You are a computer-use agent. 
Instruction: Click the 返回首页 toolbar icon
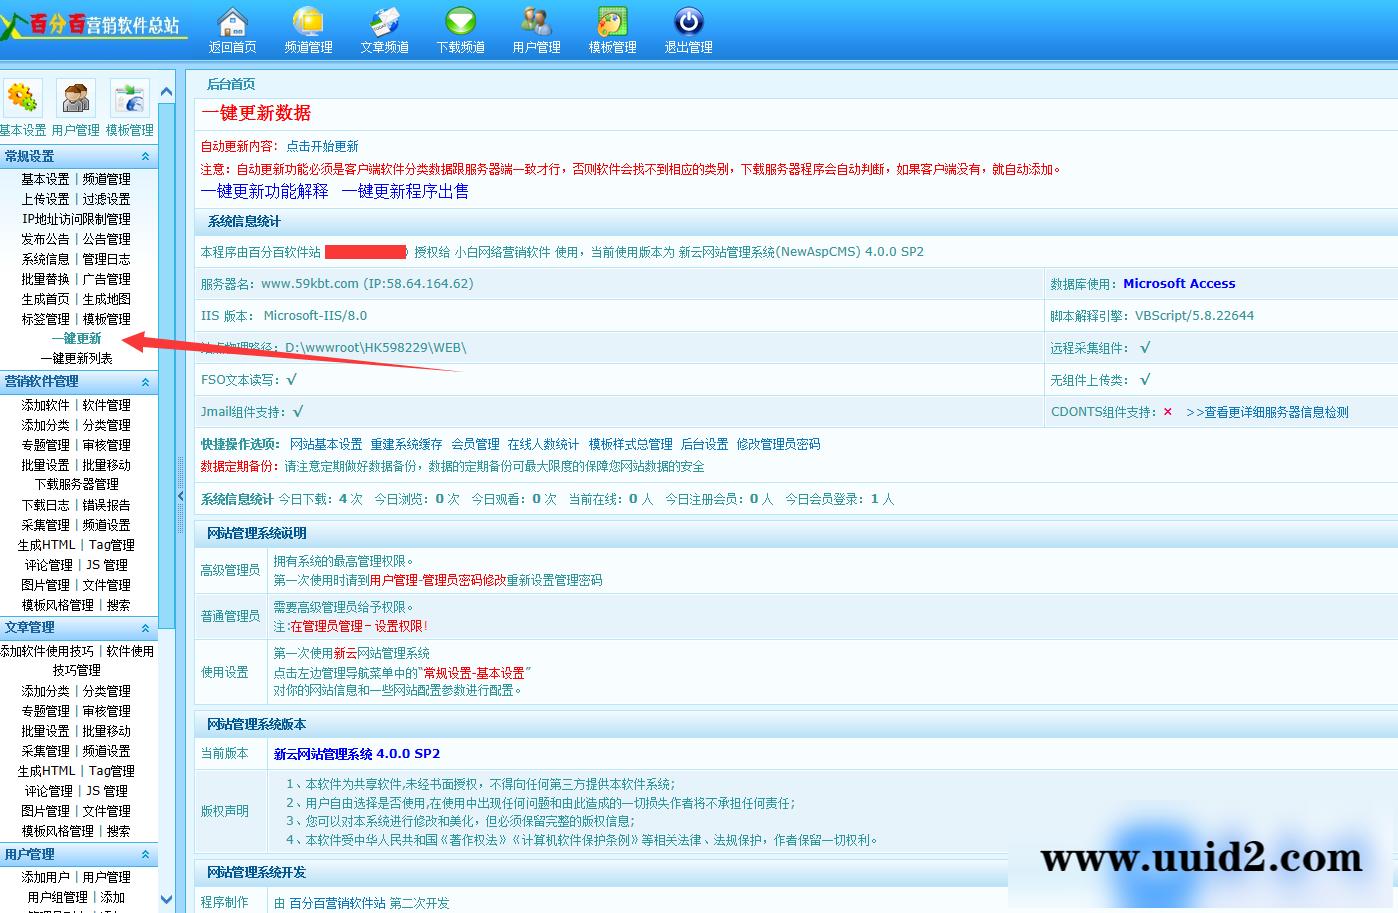[232, 28]
